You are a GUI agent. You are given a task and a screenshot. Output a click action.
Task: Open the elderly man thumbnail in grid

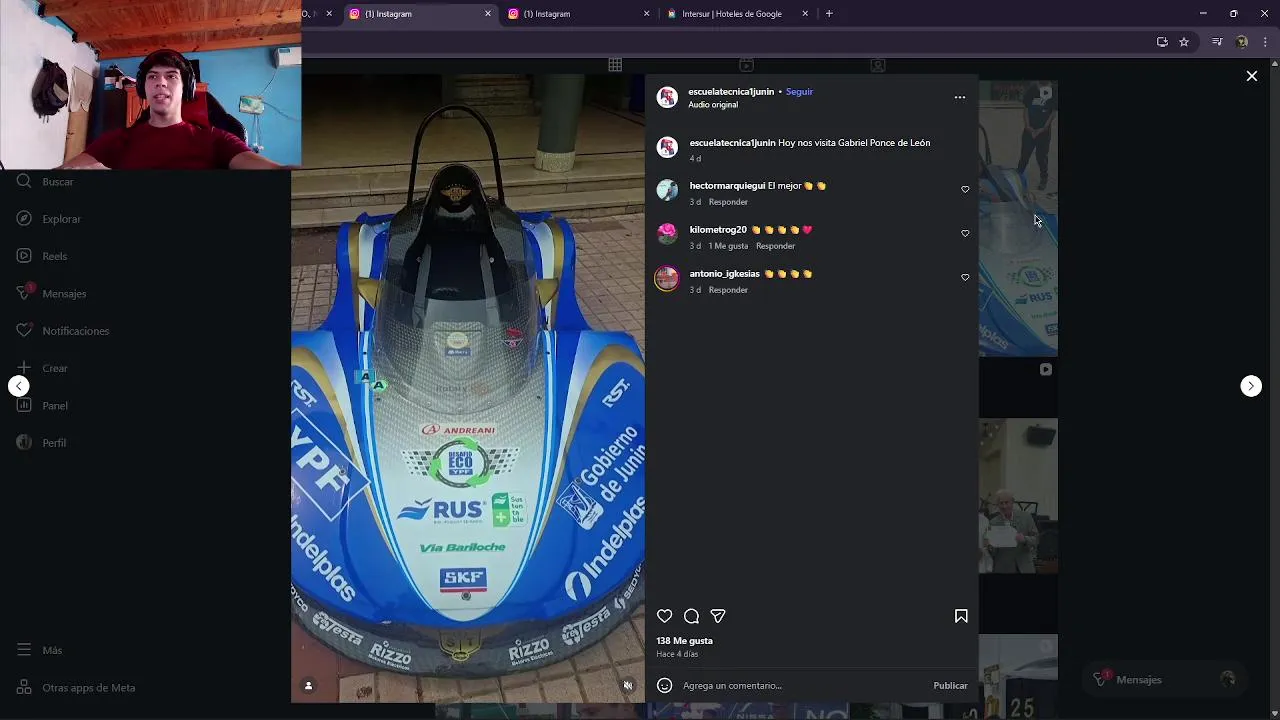point(1018,496)
